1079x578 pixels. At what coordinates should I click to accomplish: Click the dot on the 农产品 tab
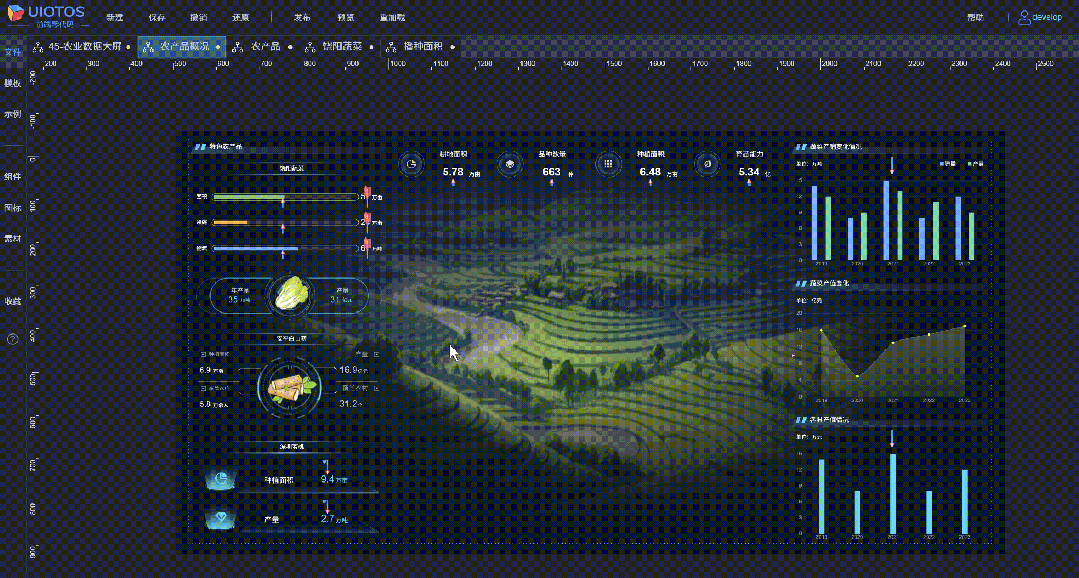[290, 47]
